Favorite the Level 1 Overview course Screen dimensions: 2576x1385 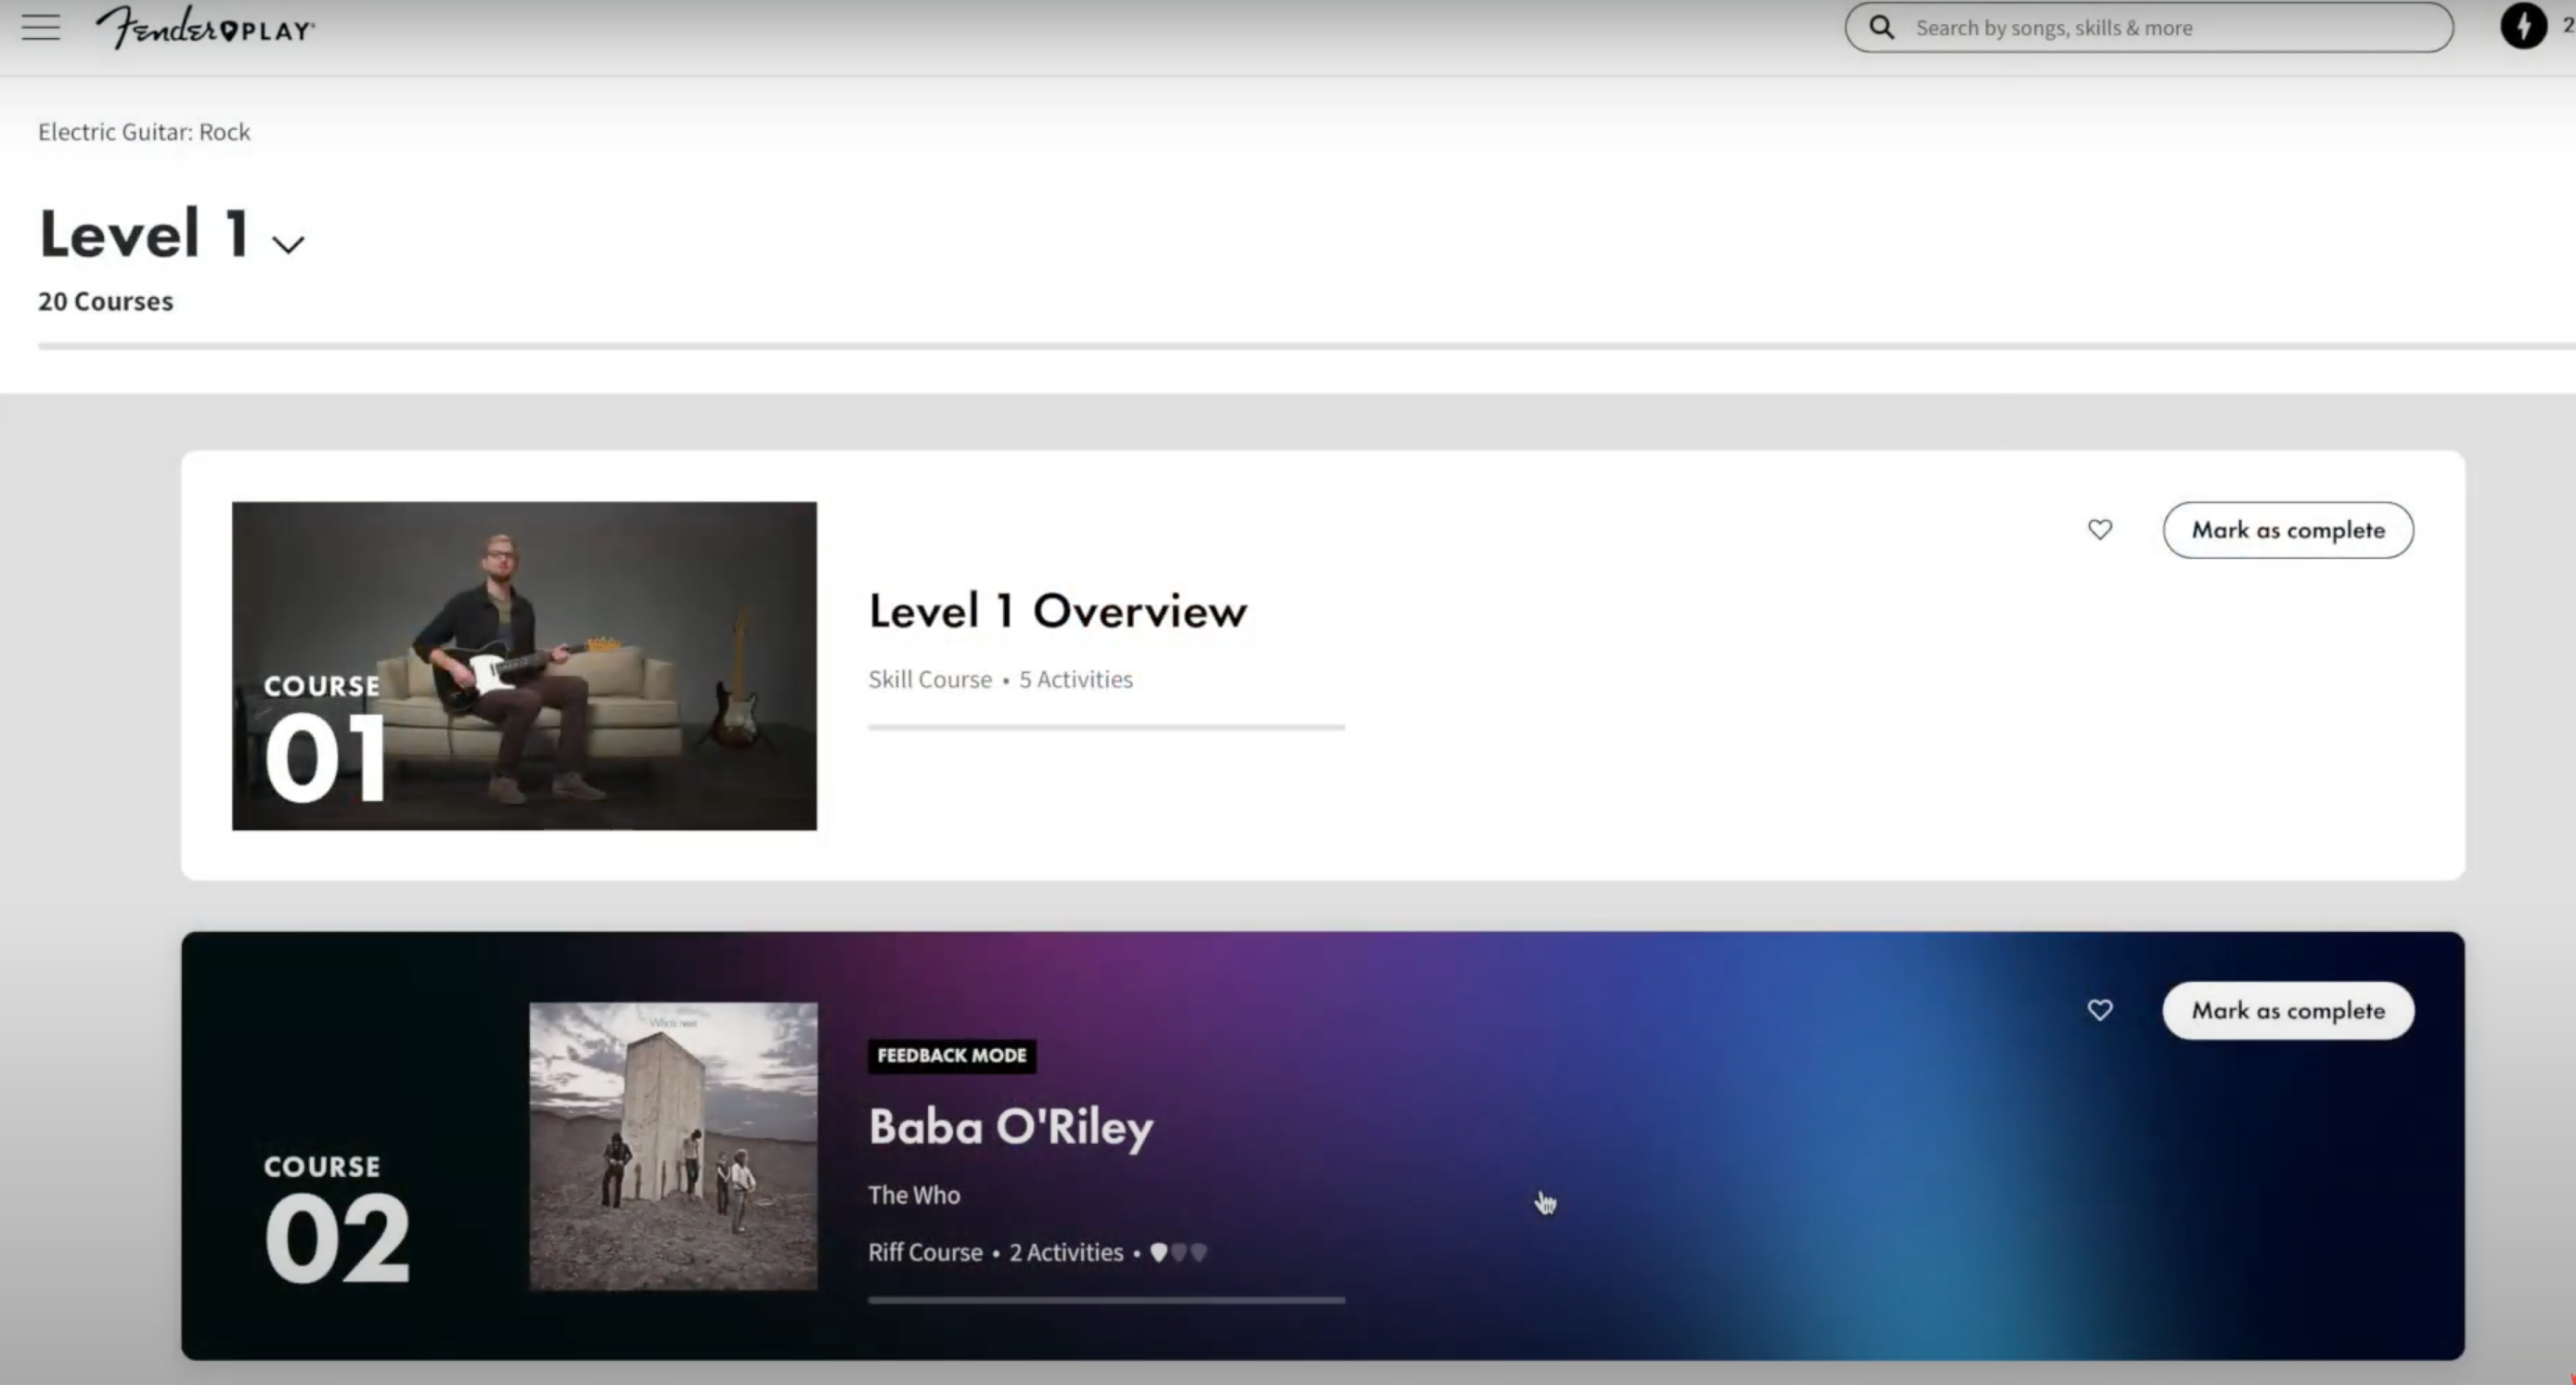[x=2099, y=529]
